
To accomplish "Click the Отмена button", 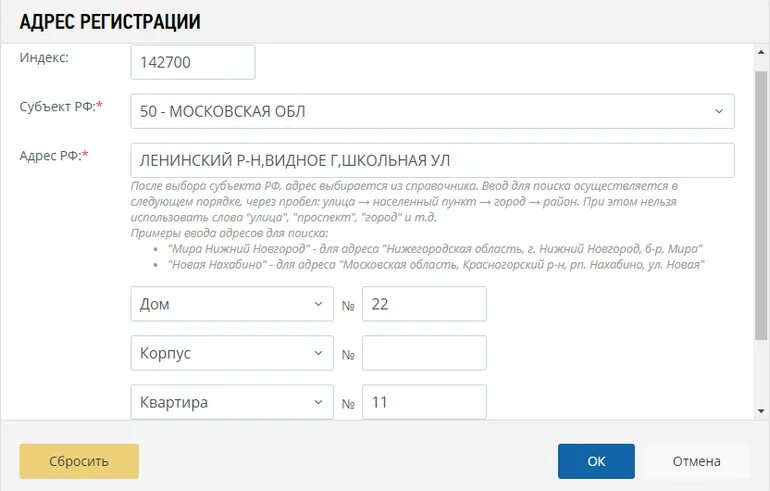I will click(x=696, y=461).
